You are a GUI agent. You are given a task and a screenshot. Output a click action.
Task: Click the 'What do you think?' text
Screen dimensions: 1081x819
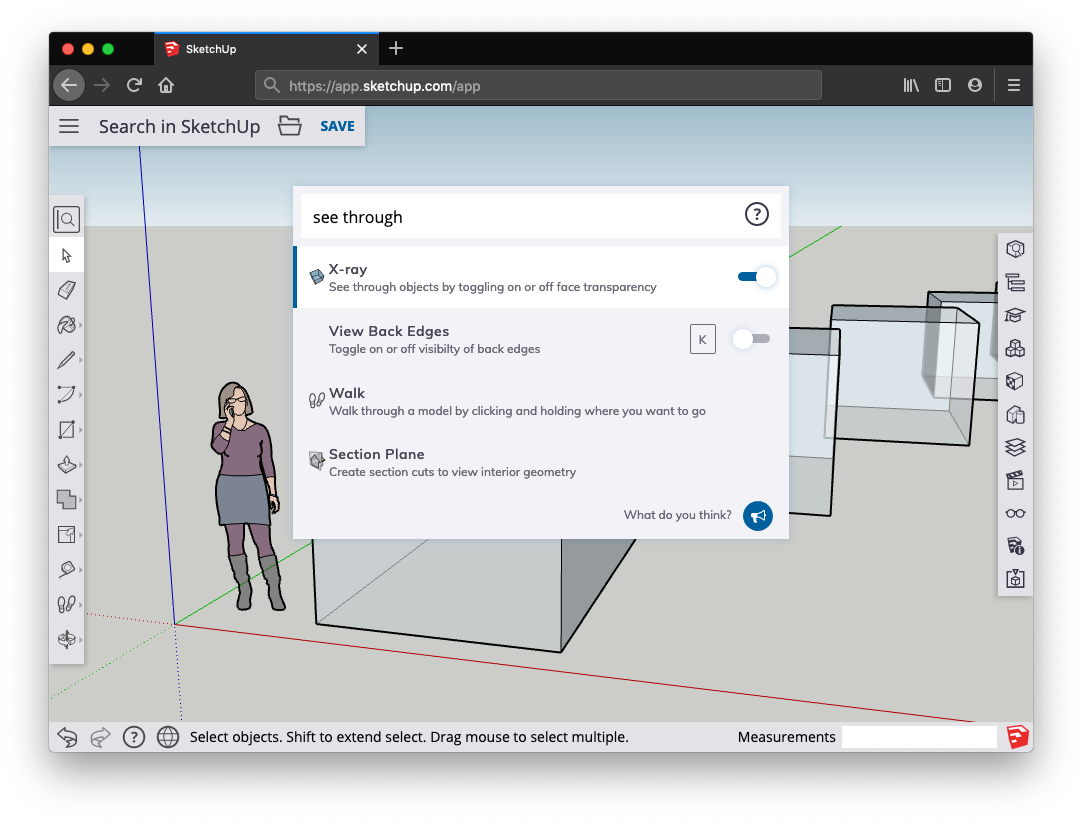[678, 515]
